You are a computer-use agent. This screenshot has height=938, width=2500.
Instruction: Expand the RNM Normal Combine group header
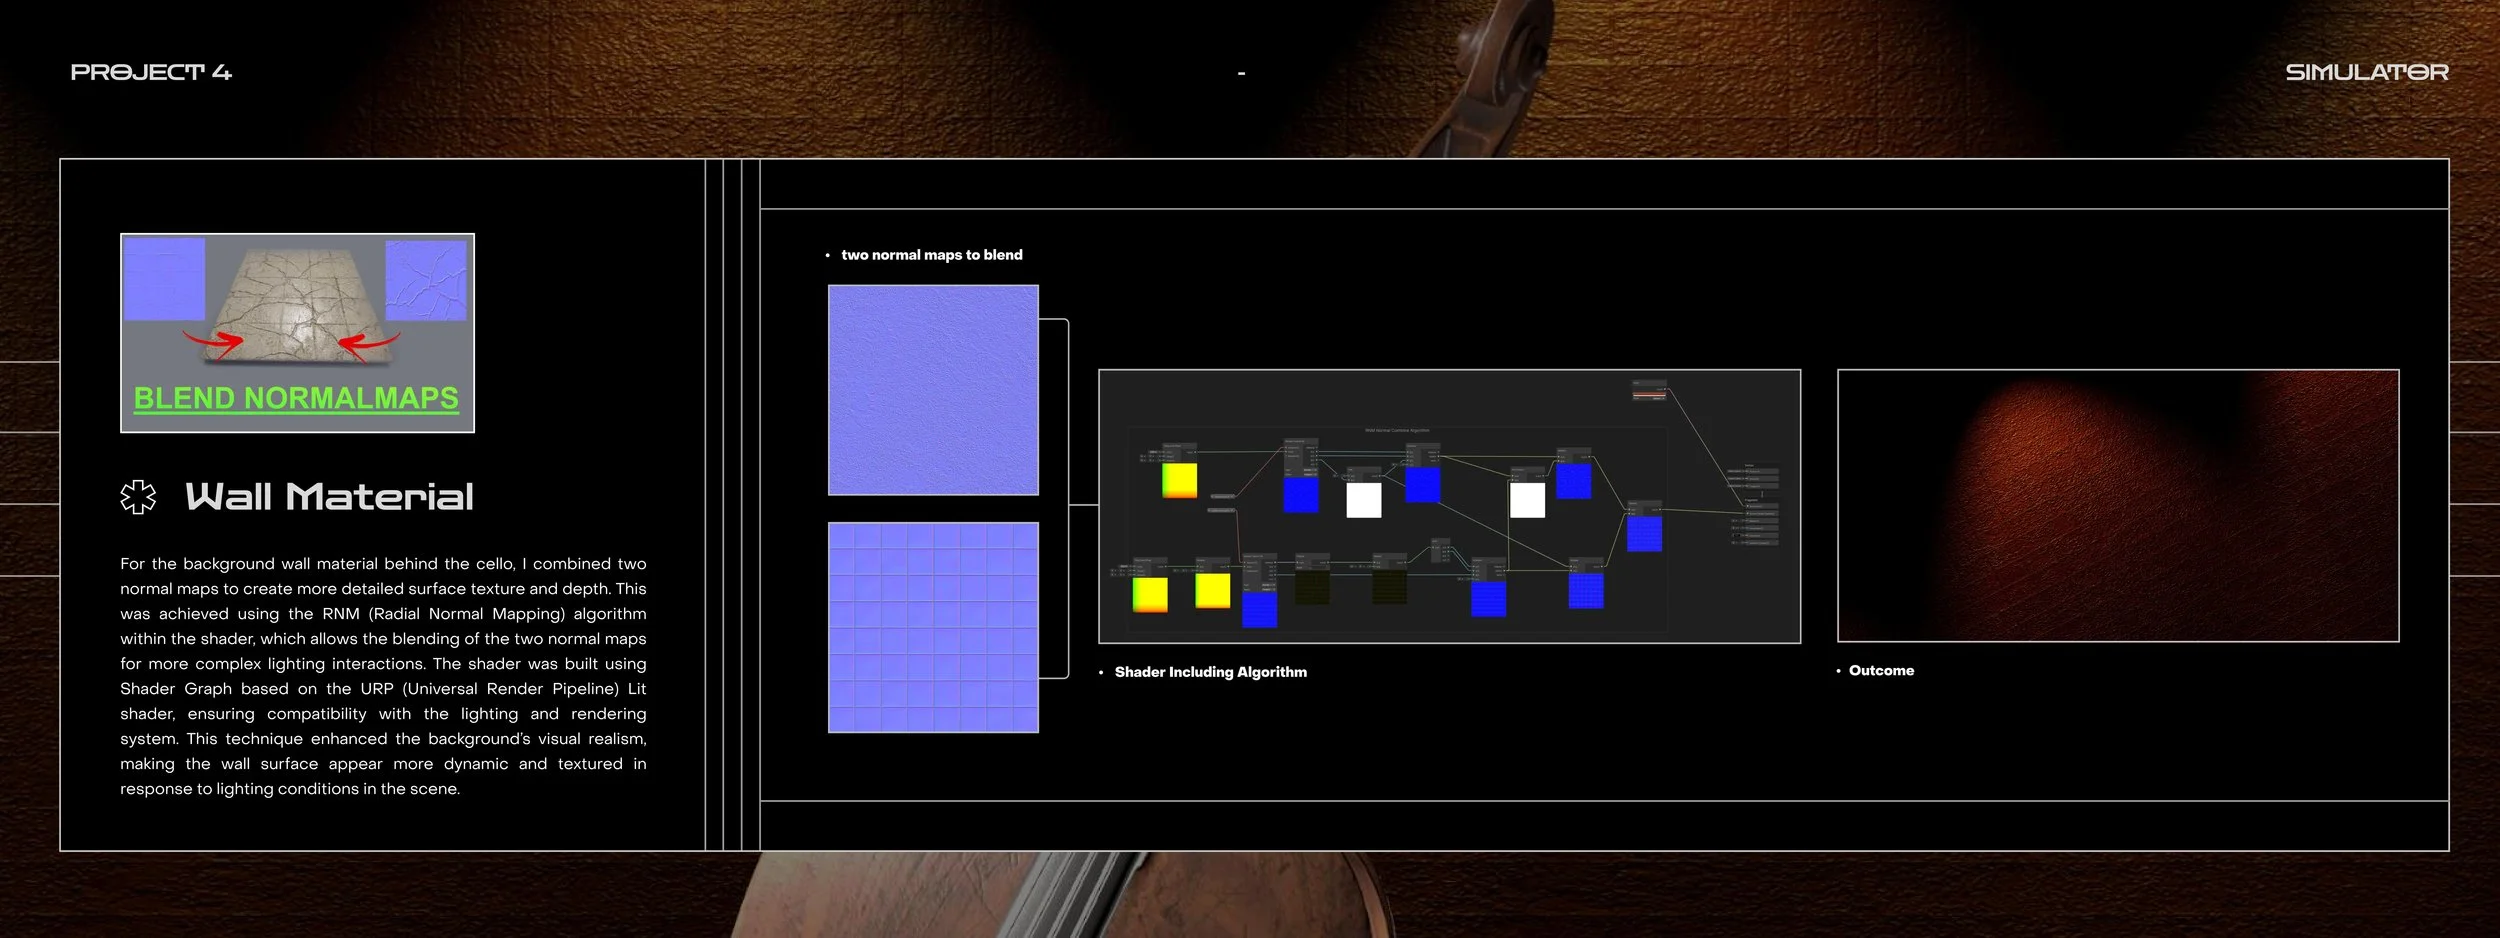pos(1396,429)
